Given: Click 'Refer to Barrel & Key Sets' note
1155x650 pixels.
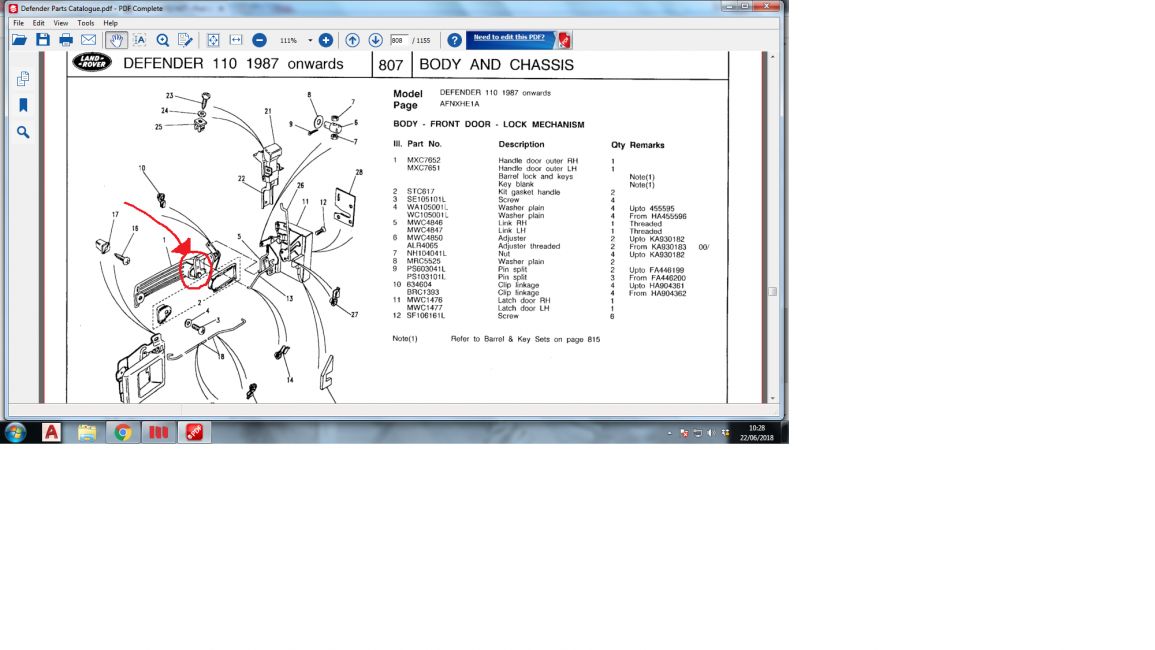Looking at the screenshot, I should (x=525, y=339).
